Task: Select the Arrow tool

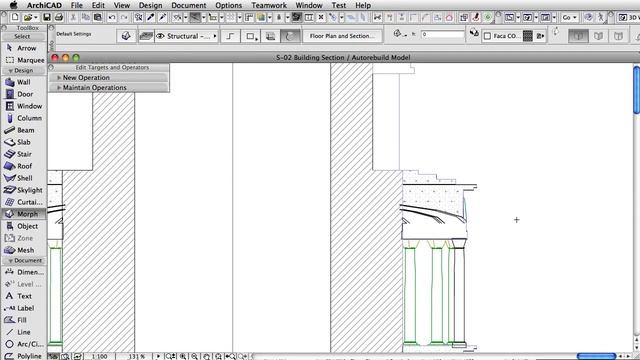Action: pyautogui.click(x=23, y=48)
